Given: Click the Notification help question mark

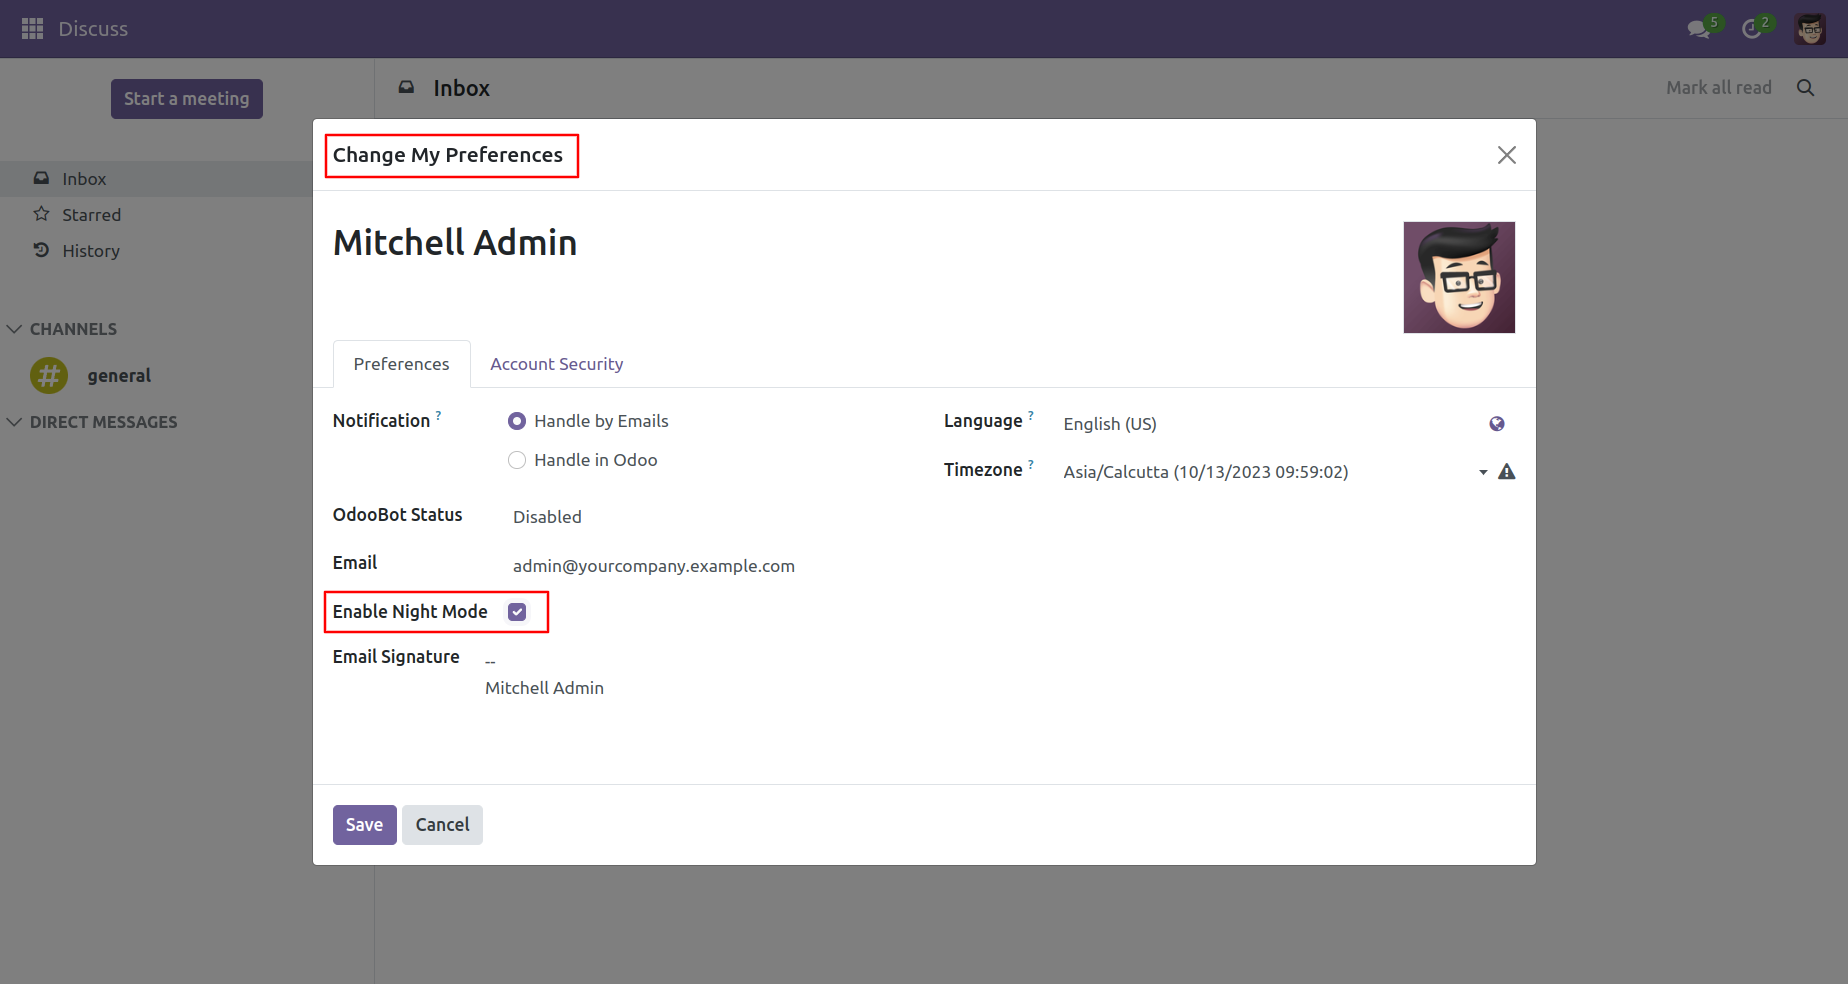Looking at the screenshot, I should [438, 414].
